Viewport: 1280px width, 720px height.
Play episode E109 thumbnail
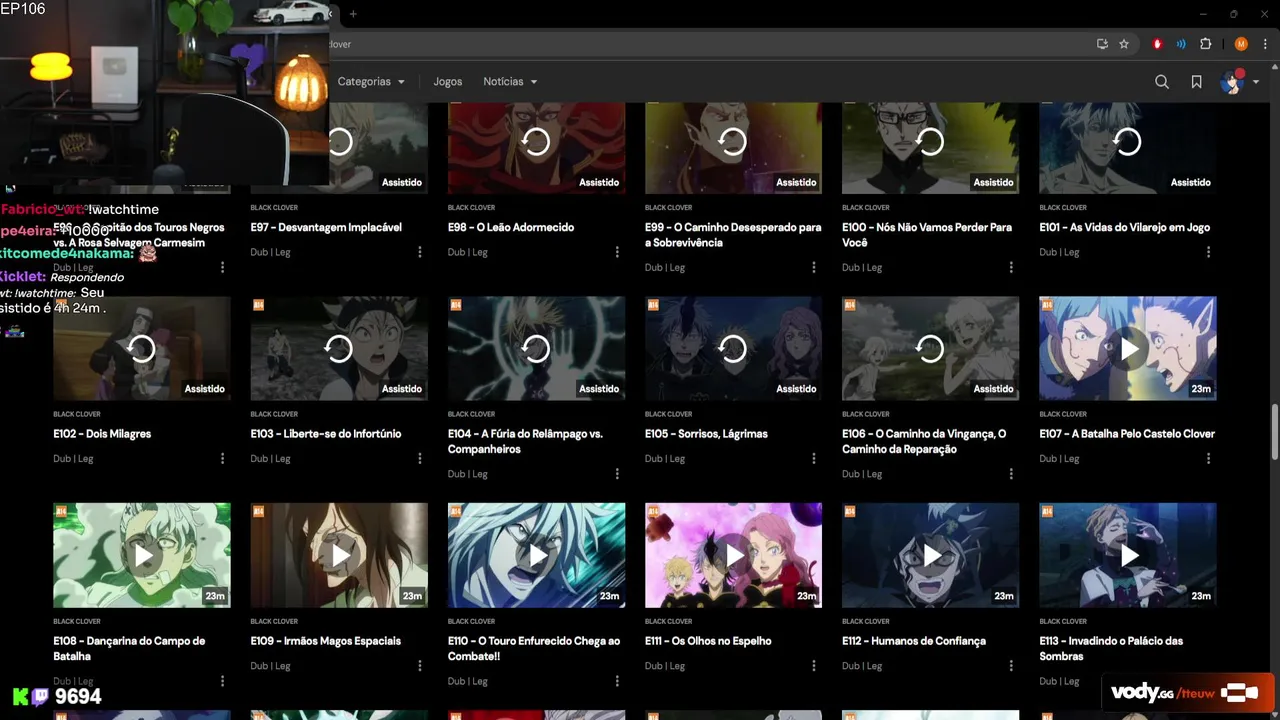pos(339,555)
